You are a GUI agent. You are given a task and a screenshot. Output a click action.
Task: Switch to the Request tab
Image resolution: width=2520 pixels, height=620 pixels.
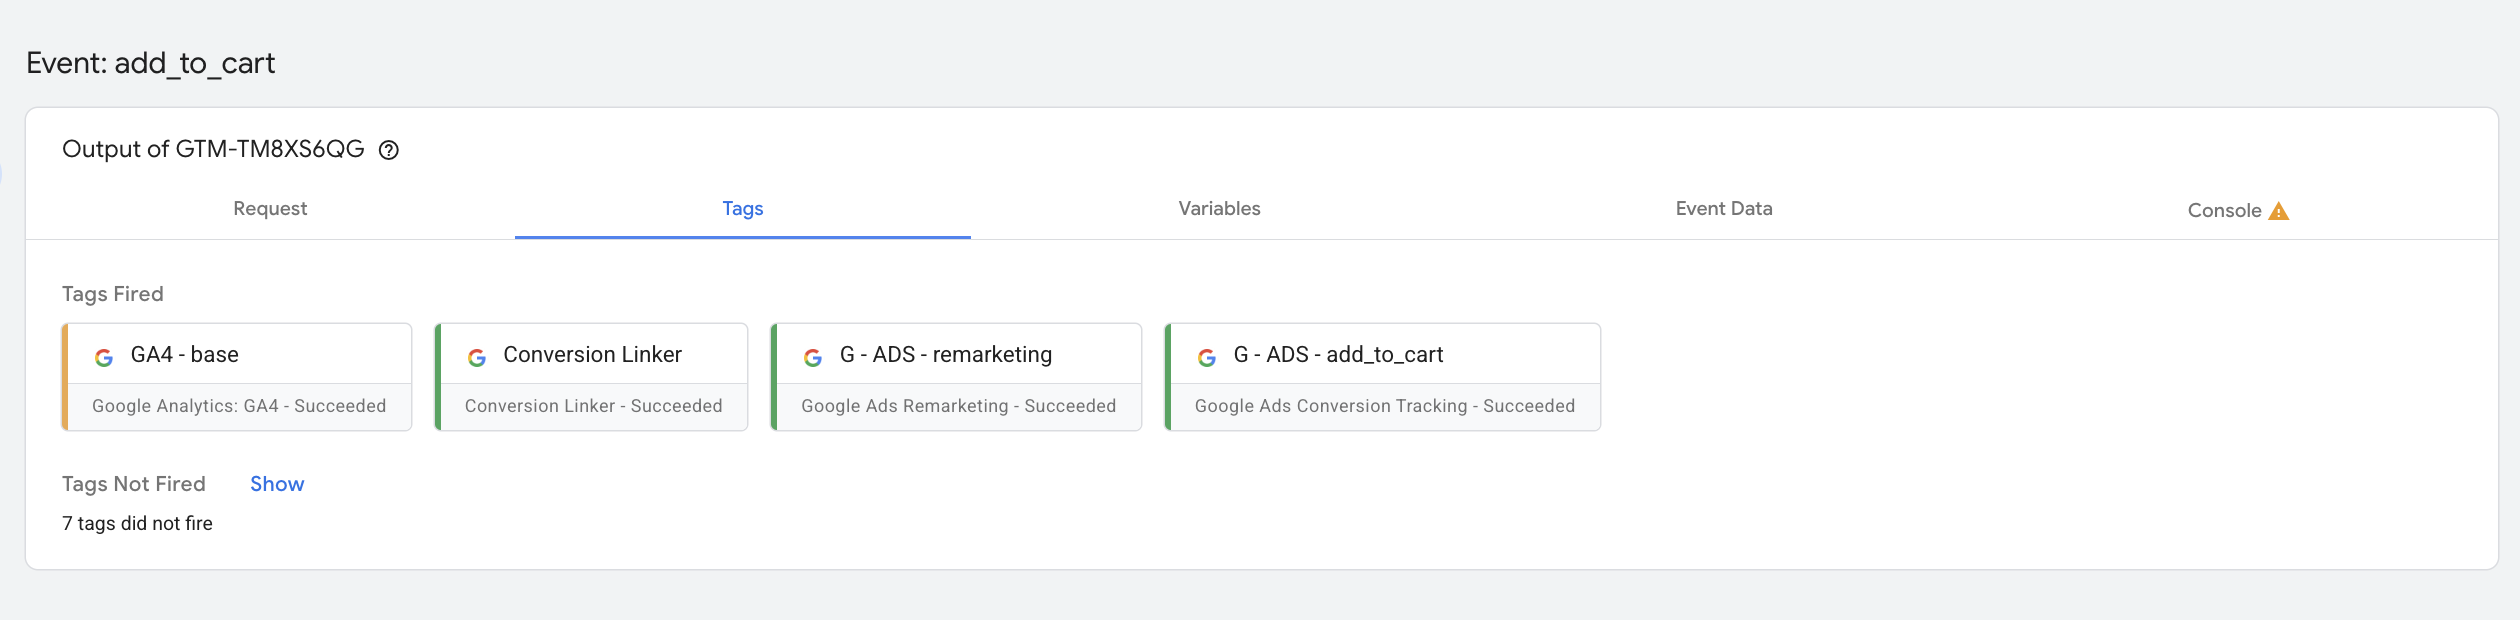[x=270, y=209]
